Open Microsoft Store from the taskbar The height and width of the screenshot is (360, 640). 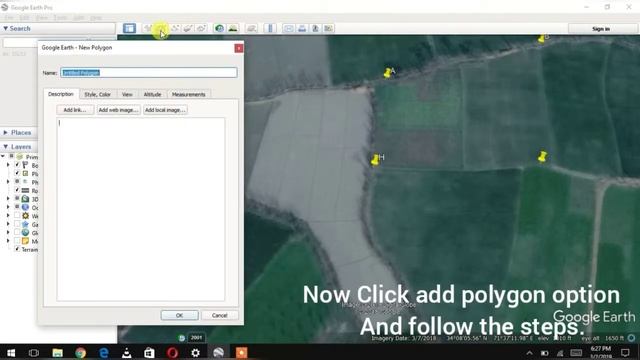[149, 353]
